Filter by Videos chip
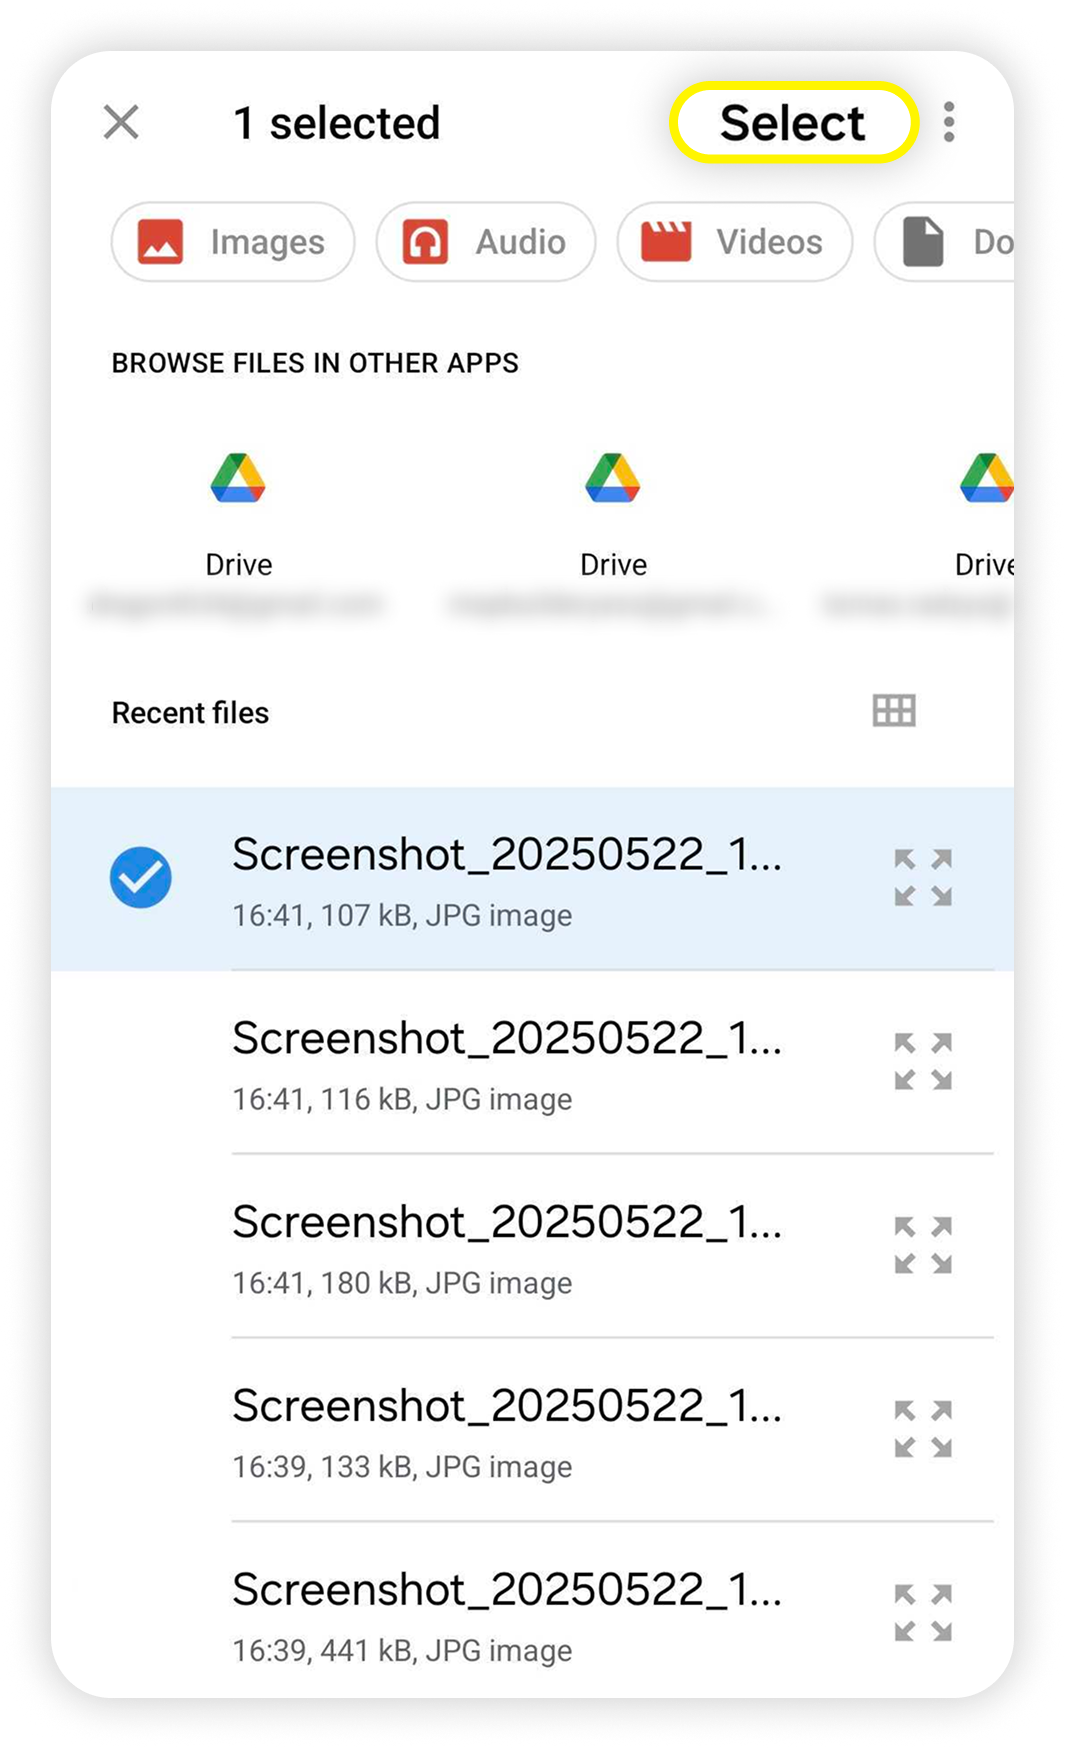This screenshot has height=1749, width=1065. pos(735,242)
